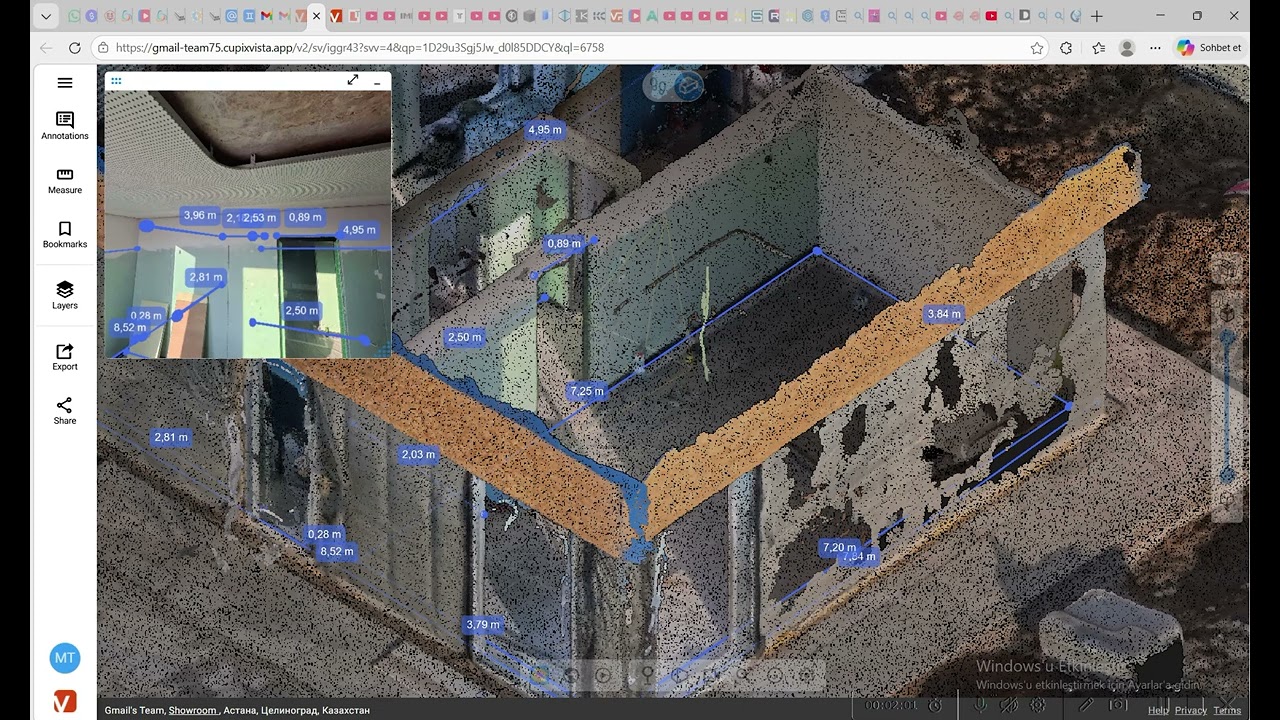1280x720 pixels.
Task: Bookmark this page with the star icon
Action: tap(1037, 48)
